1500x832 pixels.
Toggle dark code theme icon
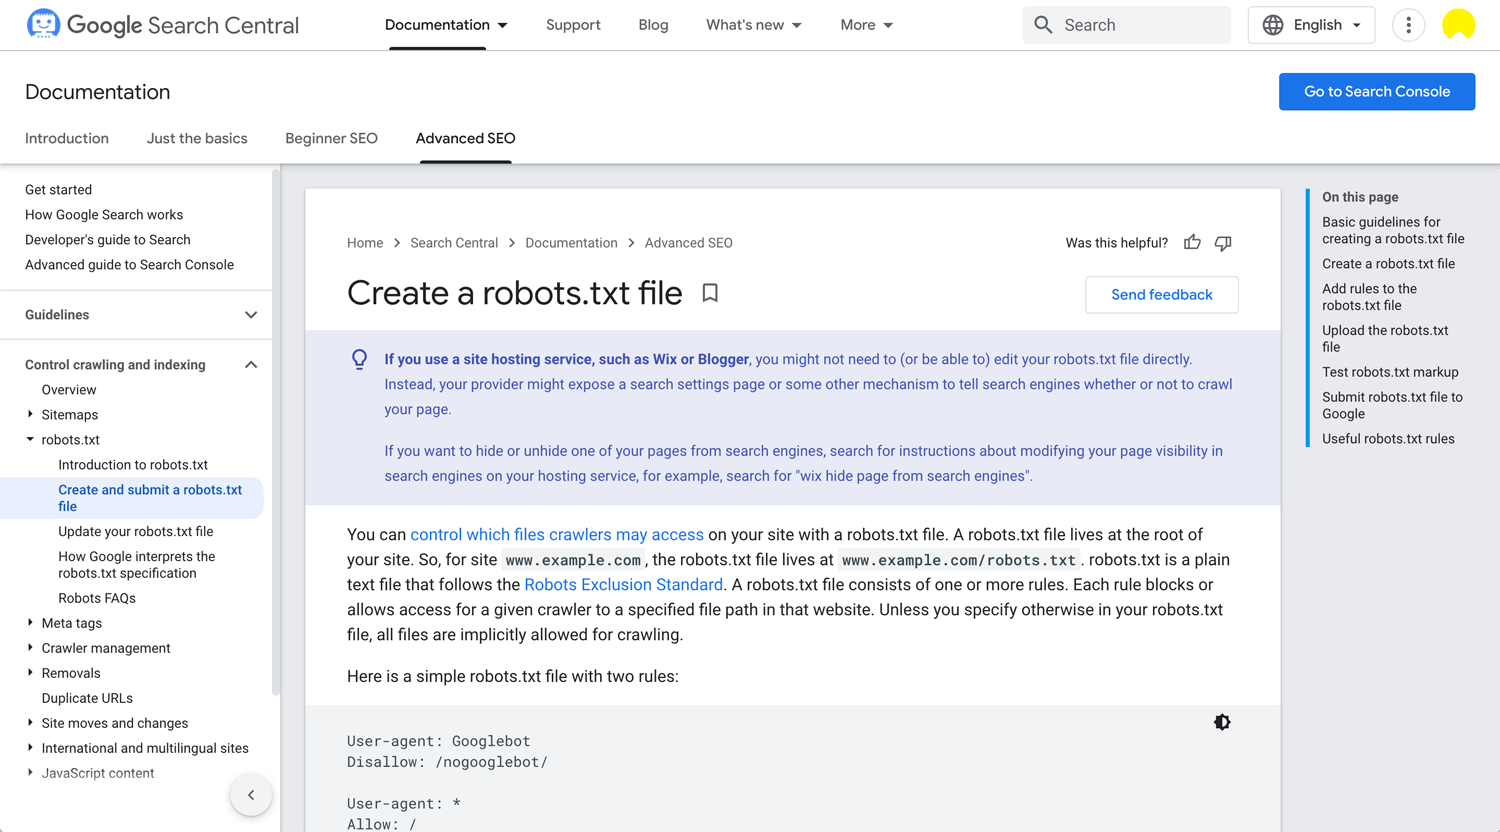tap(1222, 722)
